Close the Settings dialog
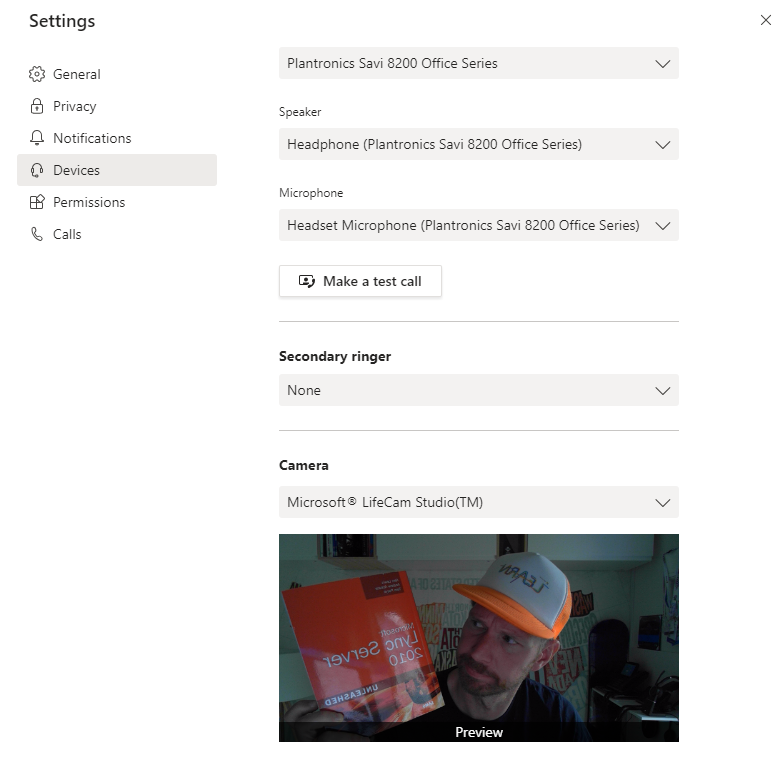780x765 pixels. point(766,20)
